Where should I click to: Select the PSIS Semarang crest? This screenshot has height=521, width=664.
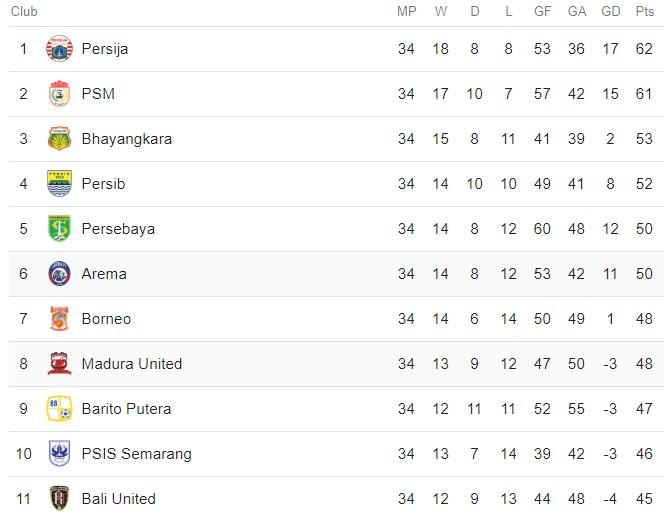(60, 454)
